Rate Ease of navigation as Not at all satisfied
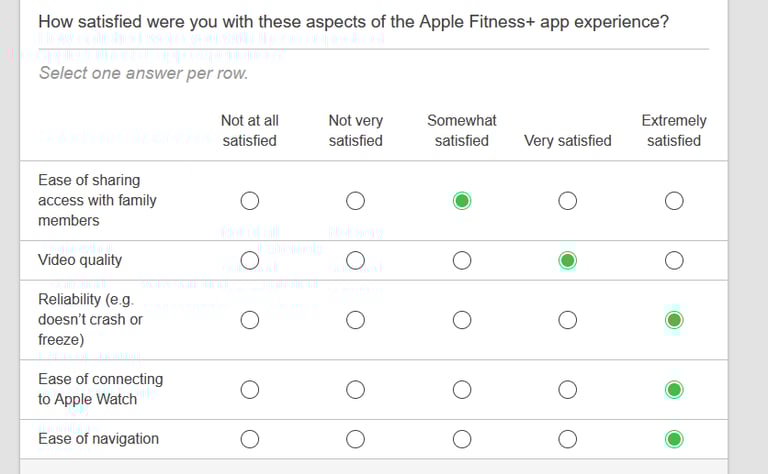The height and width of the screenshot is (474, 768). 250,439
